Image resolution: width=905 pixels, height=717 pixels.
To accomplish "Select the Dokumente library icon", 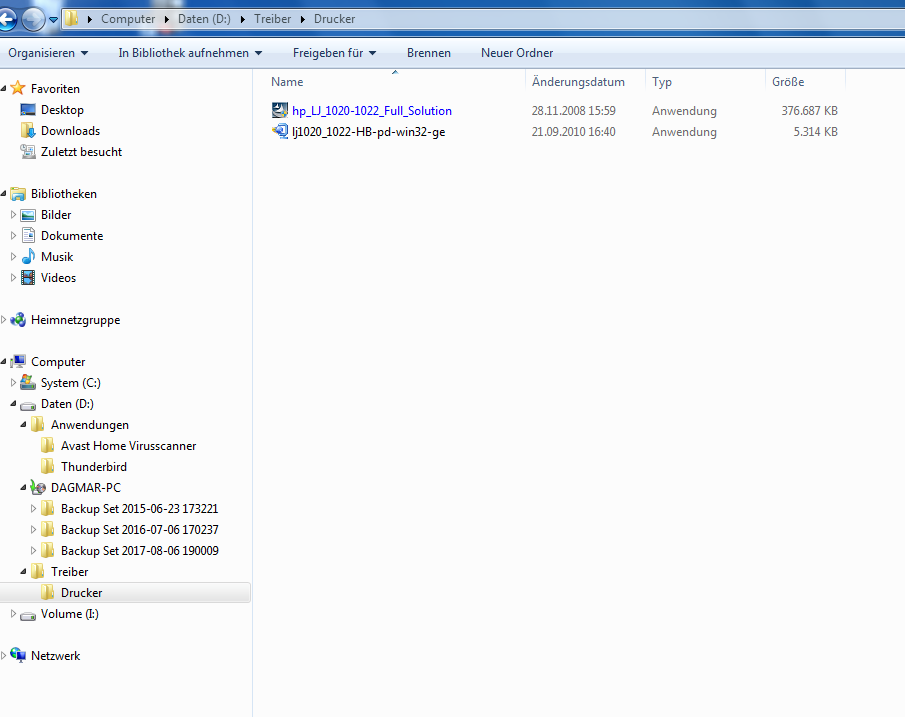I will (28, 236).
